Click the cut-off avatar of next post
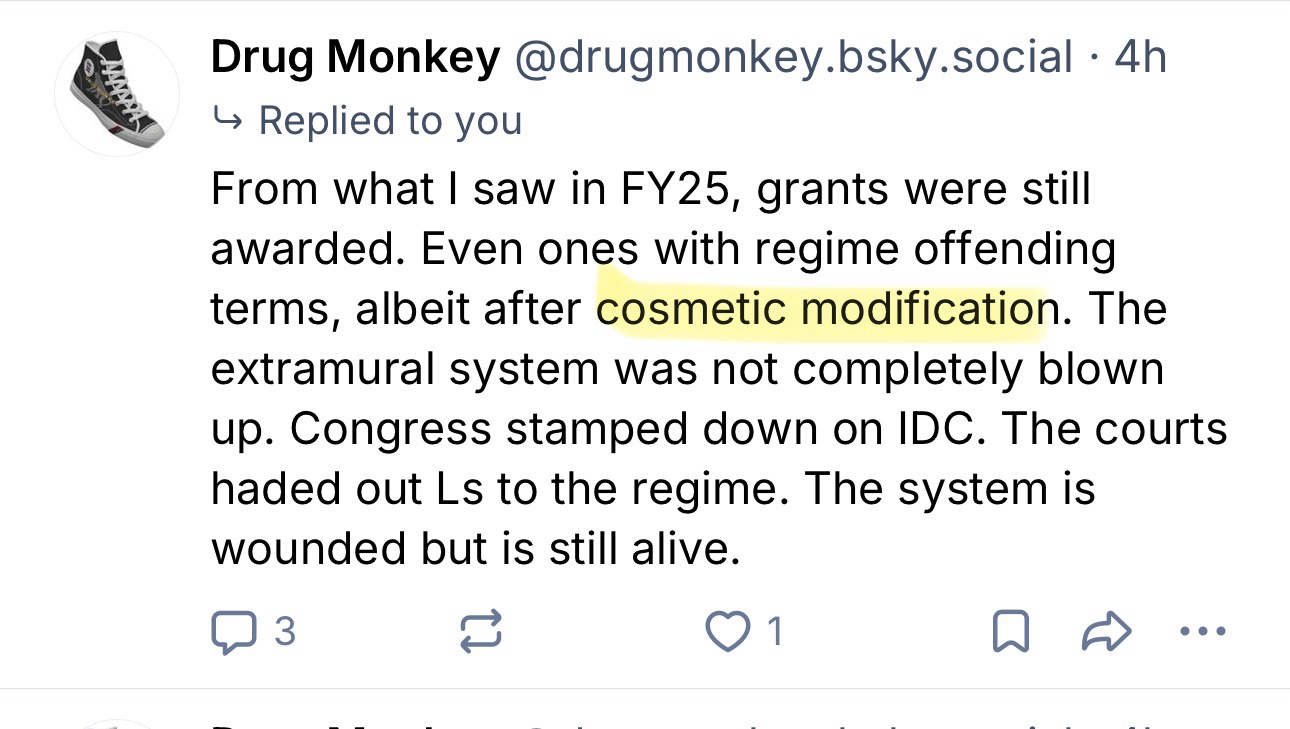 pos(117,723)
